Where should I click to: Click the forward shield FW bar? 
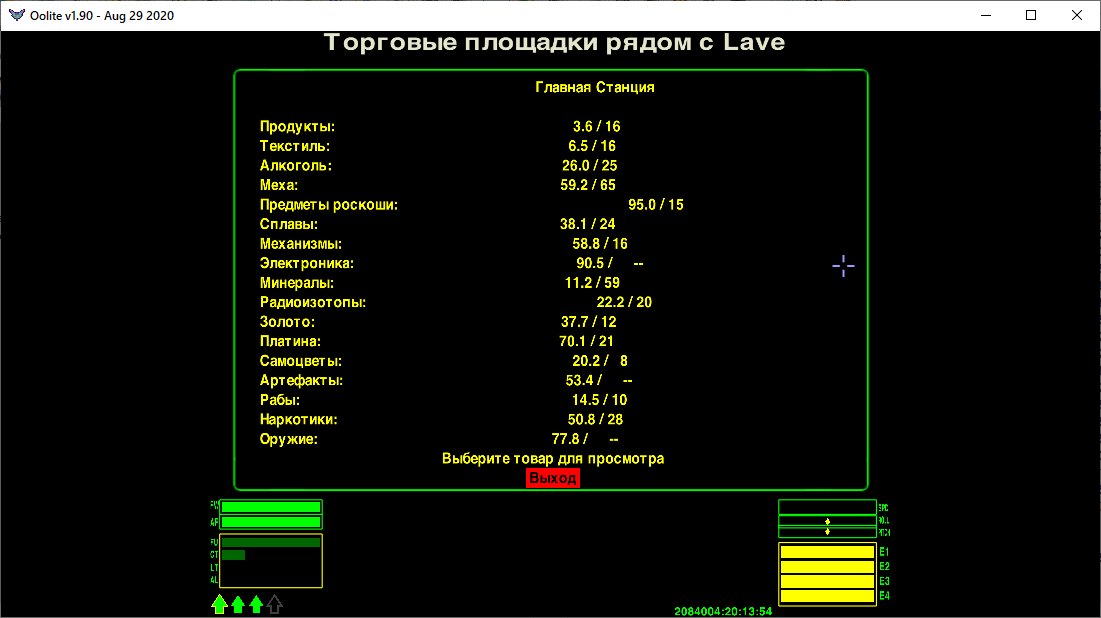tap(271, 507)
